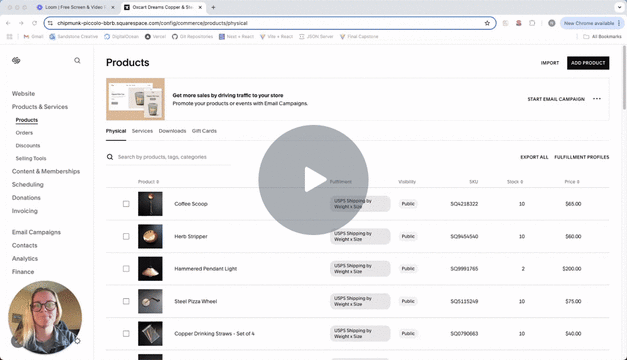This screenshot has height=360, width=627.
Task: Open the Next + React bookmark
Action: [x=236, y=36]
